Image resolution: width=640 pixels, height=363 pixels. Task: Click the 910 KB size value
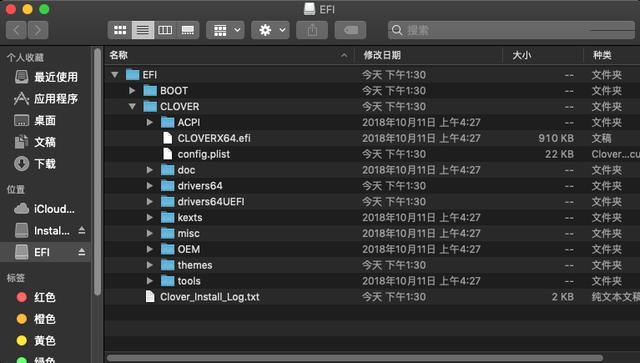[556, 138]
